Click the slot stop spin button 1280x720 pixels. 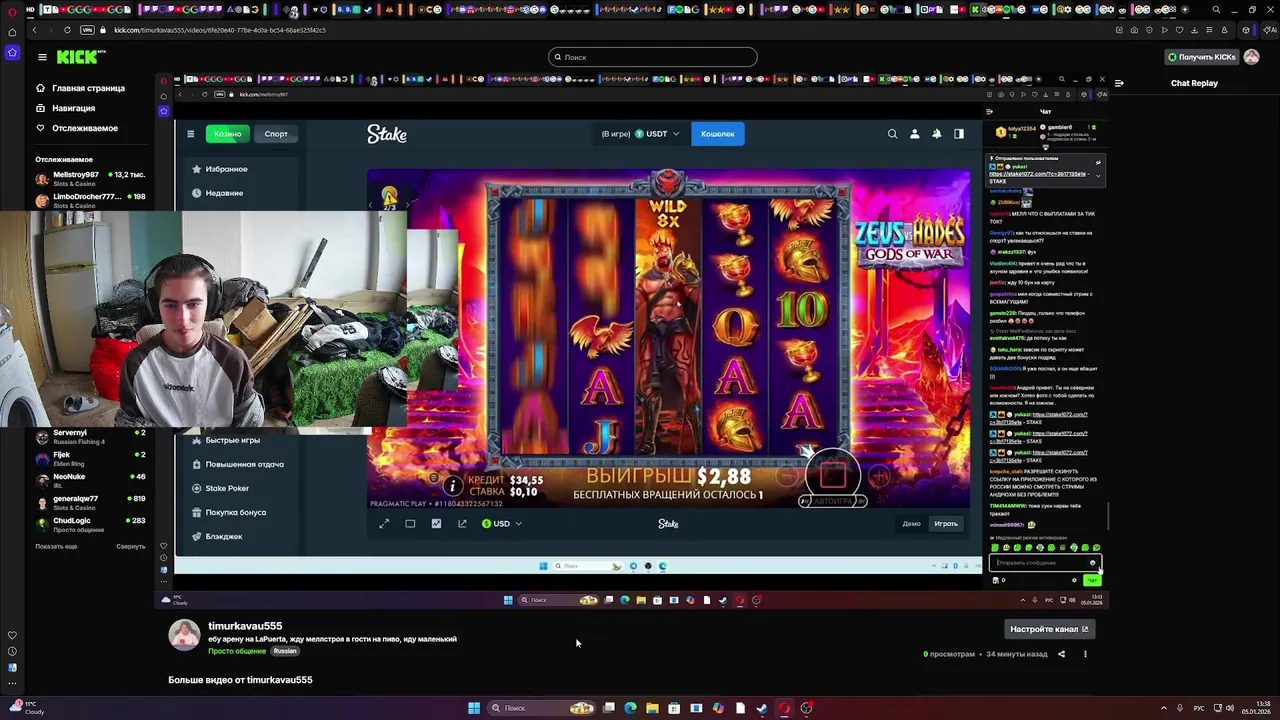(x=833, y=475)
